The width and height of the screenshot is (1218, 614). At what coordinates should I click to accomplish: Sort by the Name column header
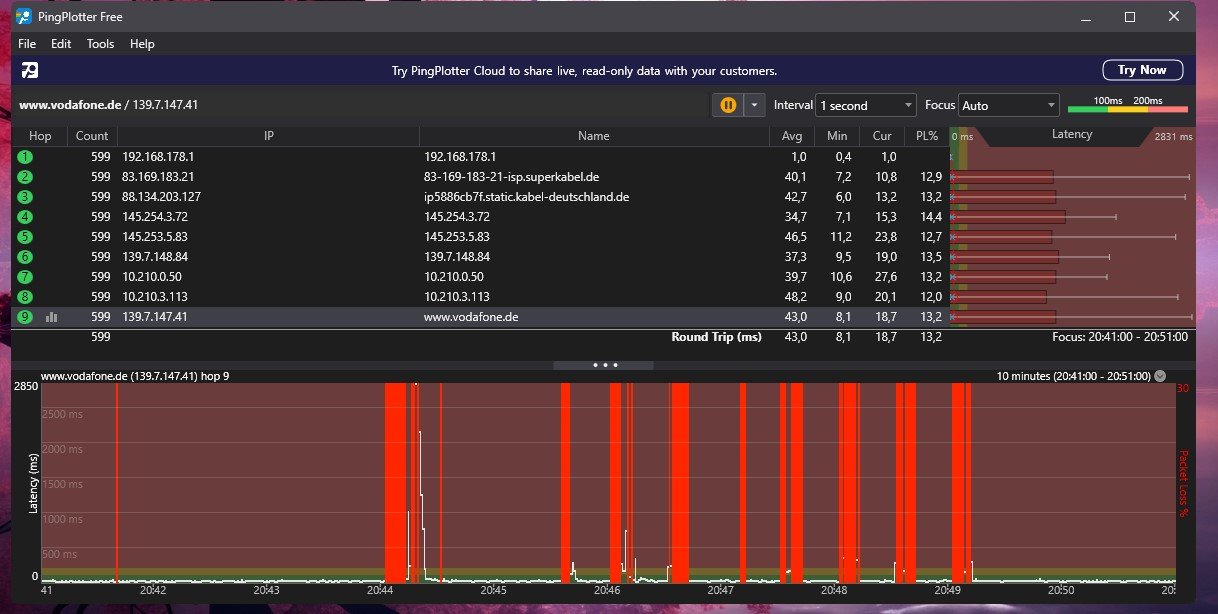tap(594, 135)
